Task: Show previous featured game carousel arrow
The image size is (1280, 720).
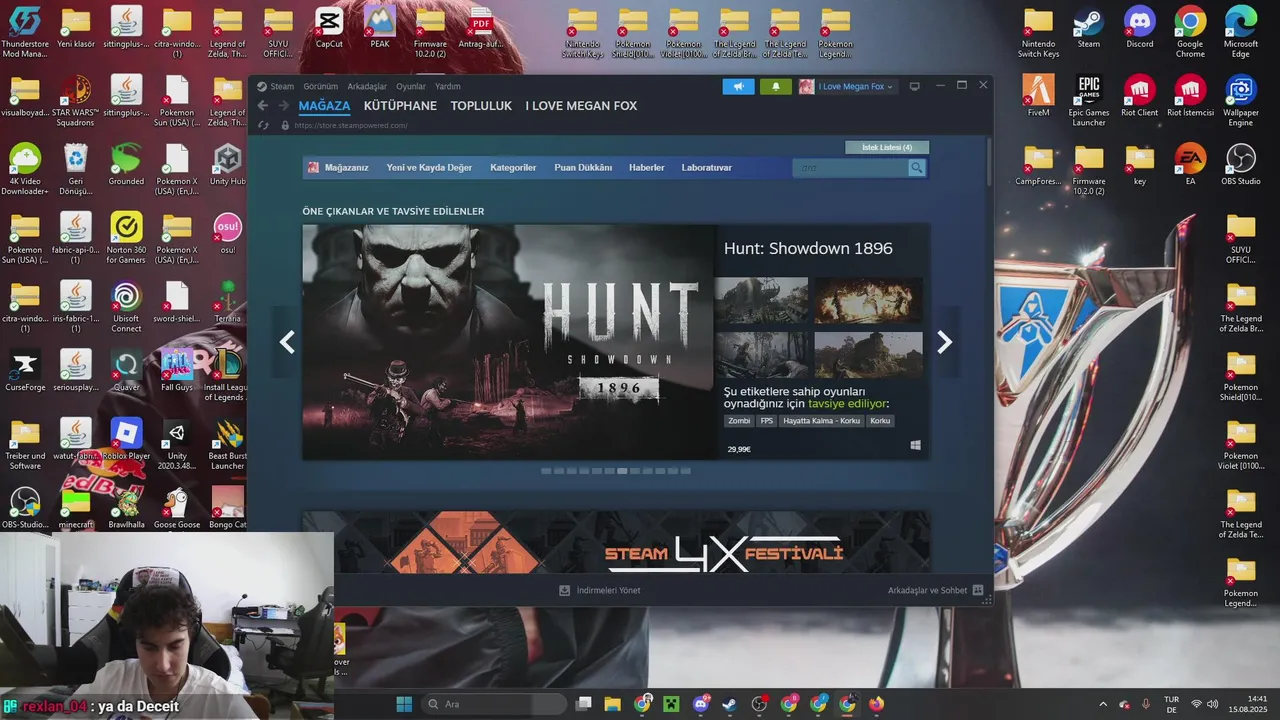Action: click(287, 342)
